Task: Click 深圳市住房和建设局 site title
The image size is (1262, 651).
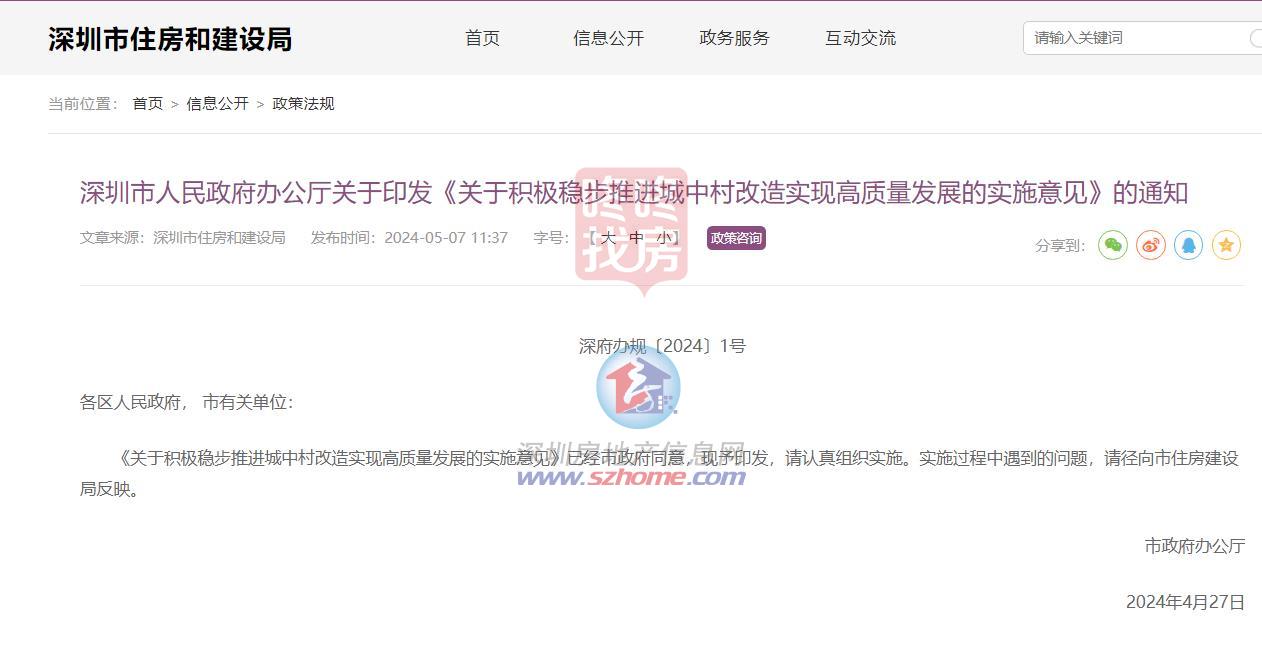Action: click(x=170, y=39)
